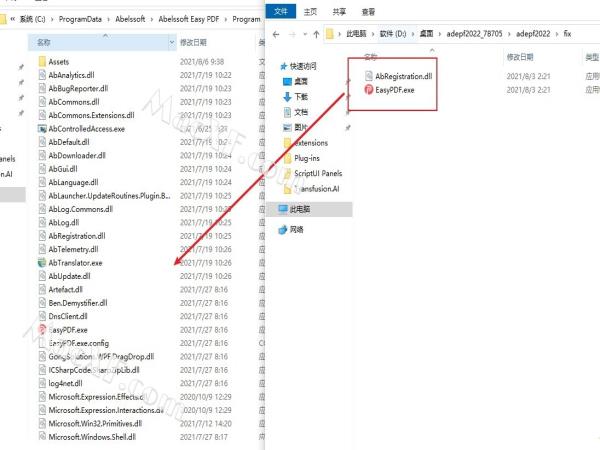
Task: Select AbUpdate.dll file
Action: (x=69, y=276)
